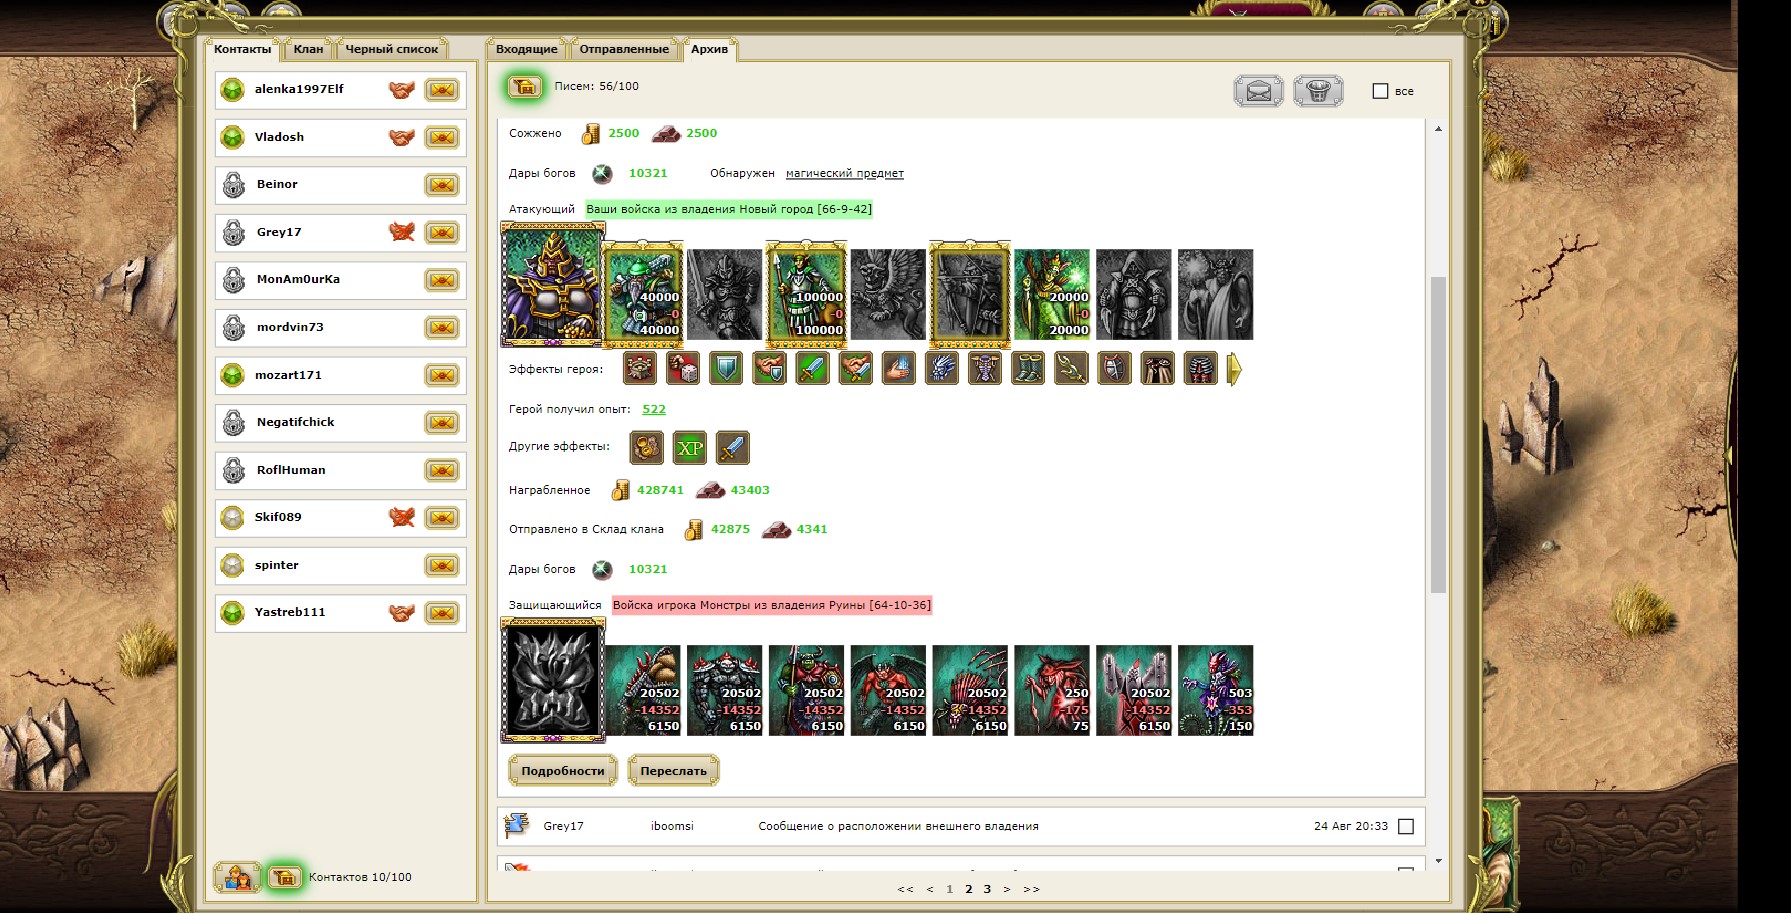Viewport: 1791px width, 913px height.
Task: Go to next page with ">" arrow
Action: [1007, 889]
